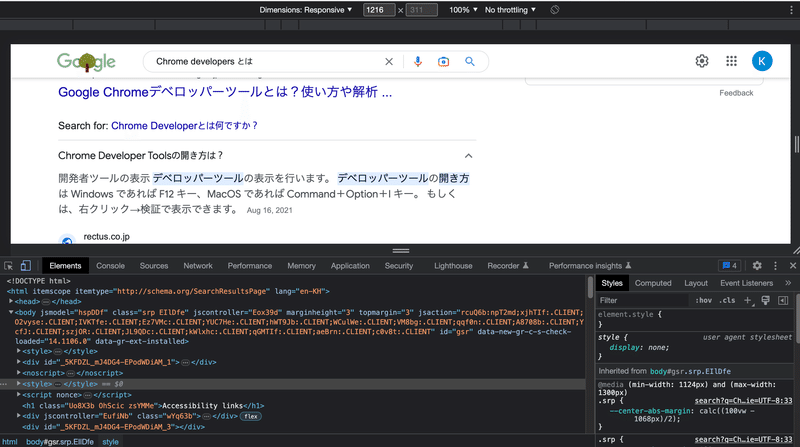Click the Google search text field
Viewport: 800px width, 447px height.
[x=265, y=62]
